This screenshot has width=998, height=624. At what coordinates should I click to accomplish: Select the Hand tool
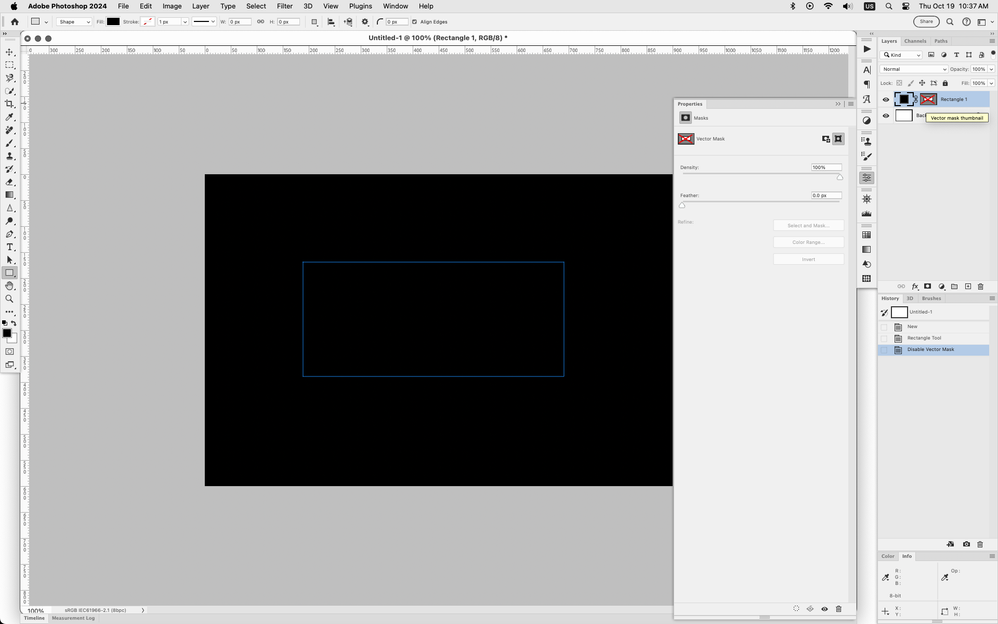[10, 286]
